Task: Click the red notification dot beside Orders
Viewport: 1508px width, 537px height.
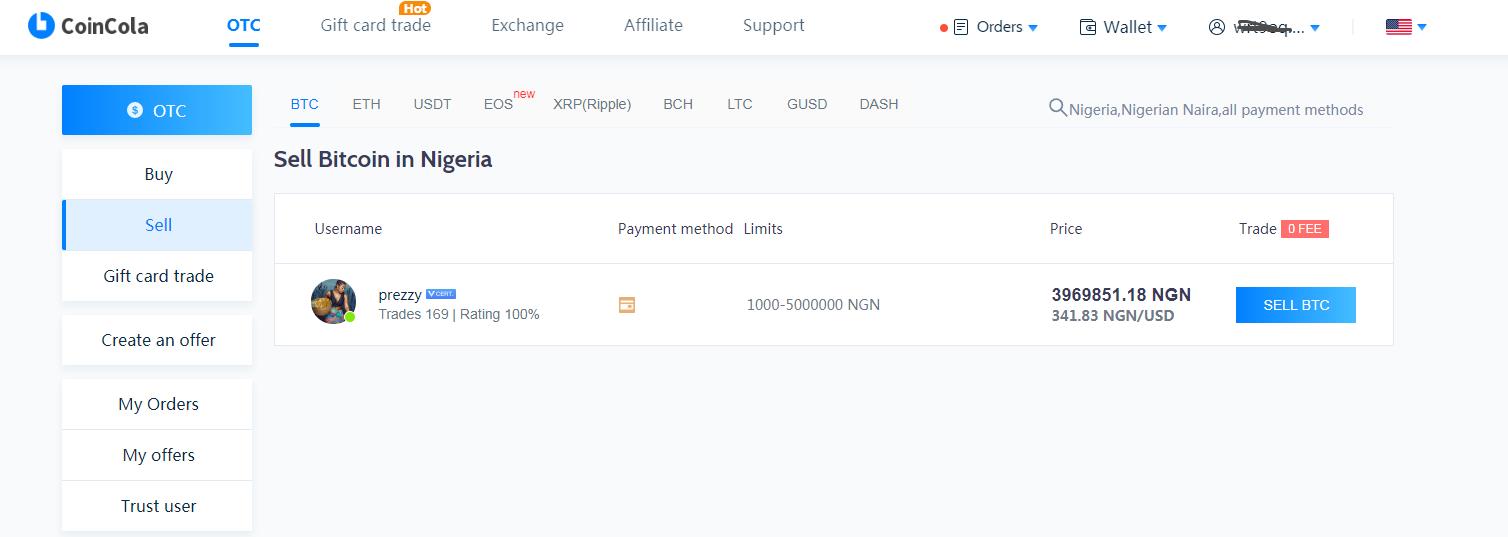Action: pos(944,28)
